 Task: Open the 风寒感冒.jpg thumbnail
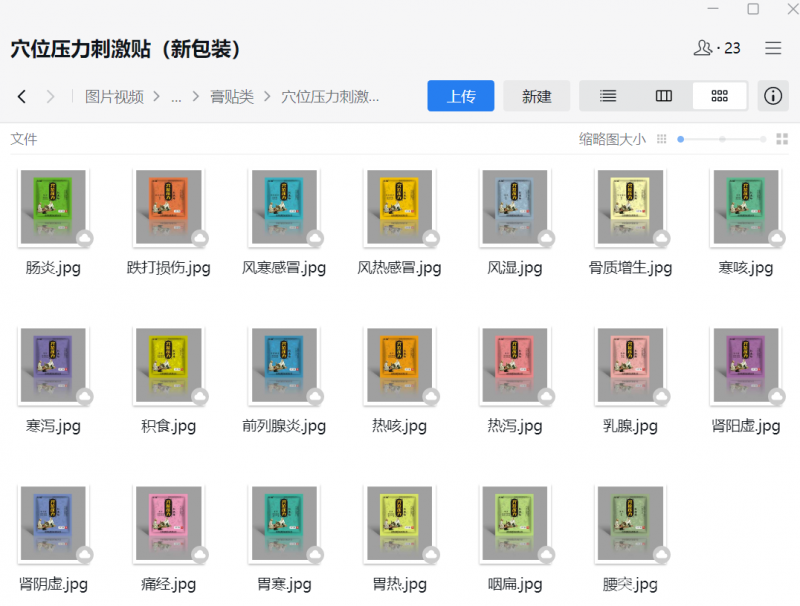(x=284, y=207)
